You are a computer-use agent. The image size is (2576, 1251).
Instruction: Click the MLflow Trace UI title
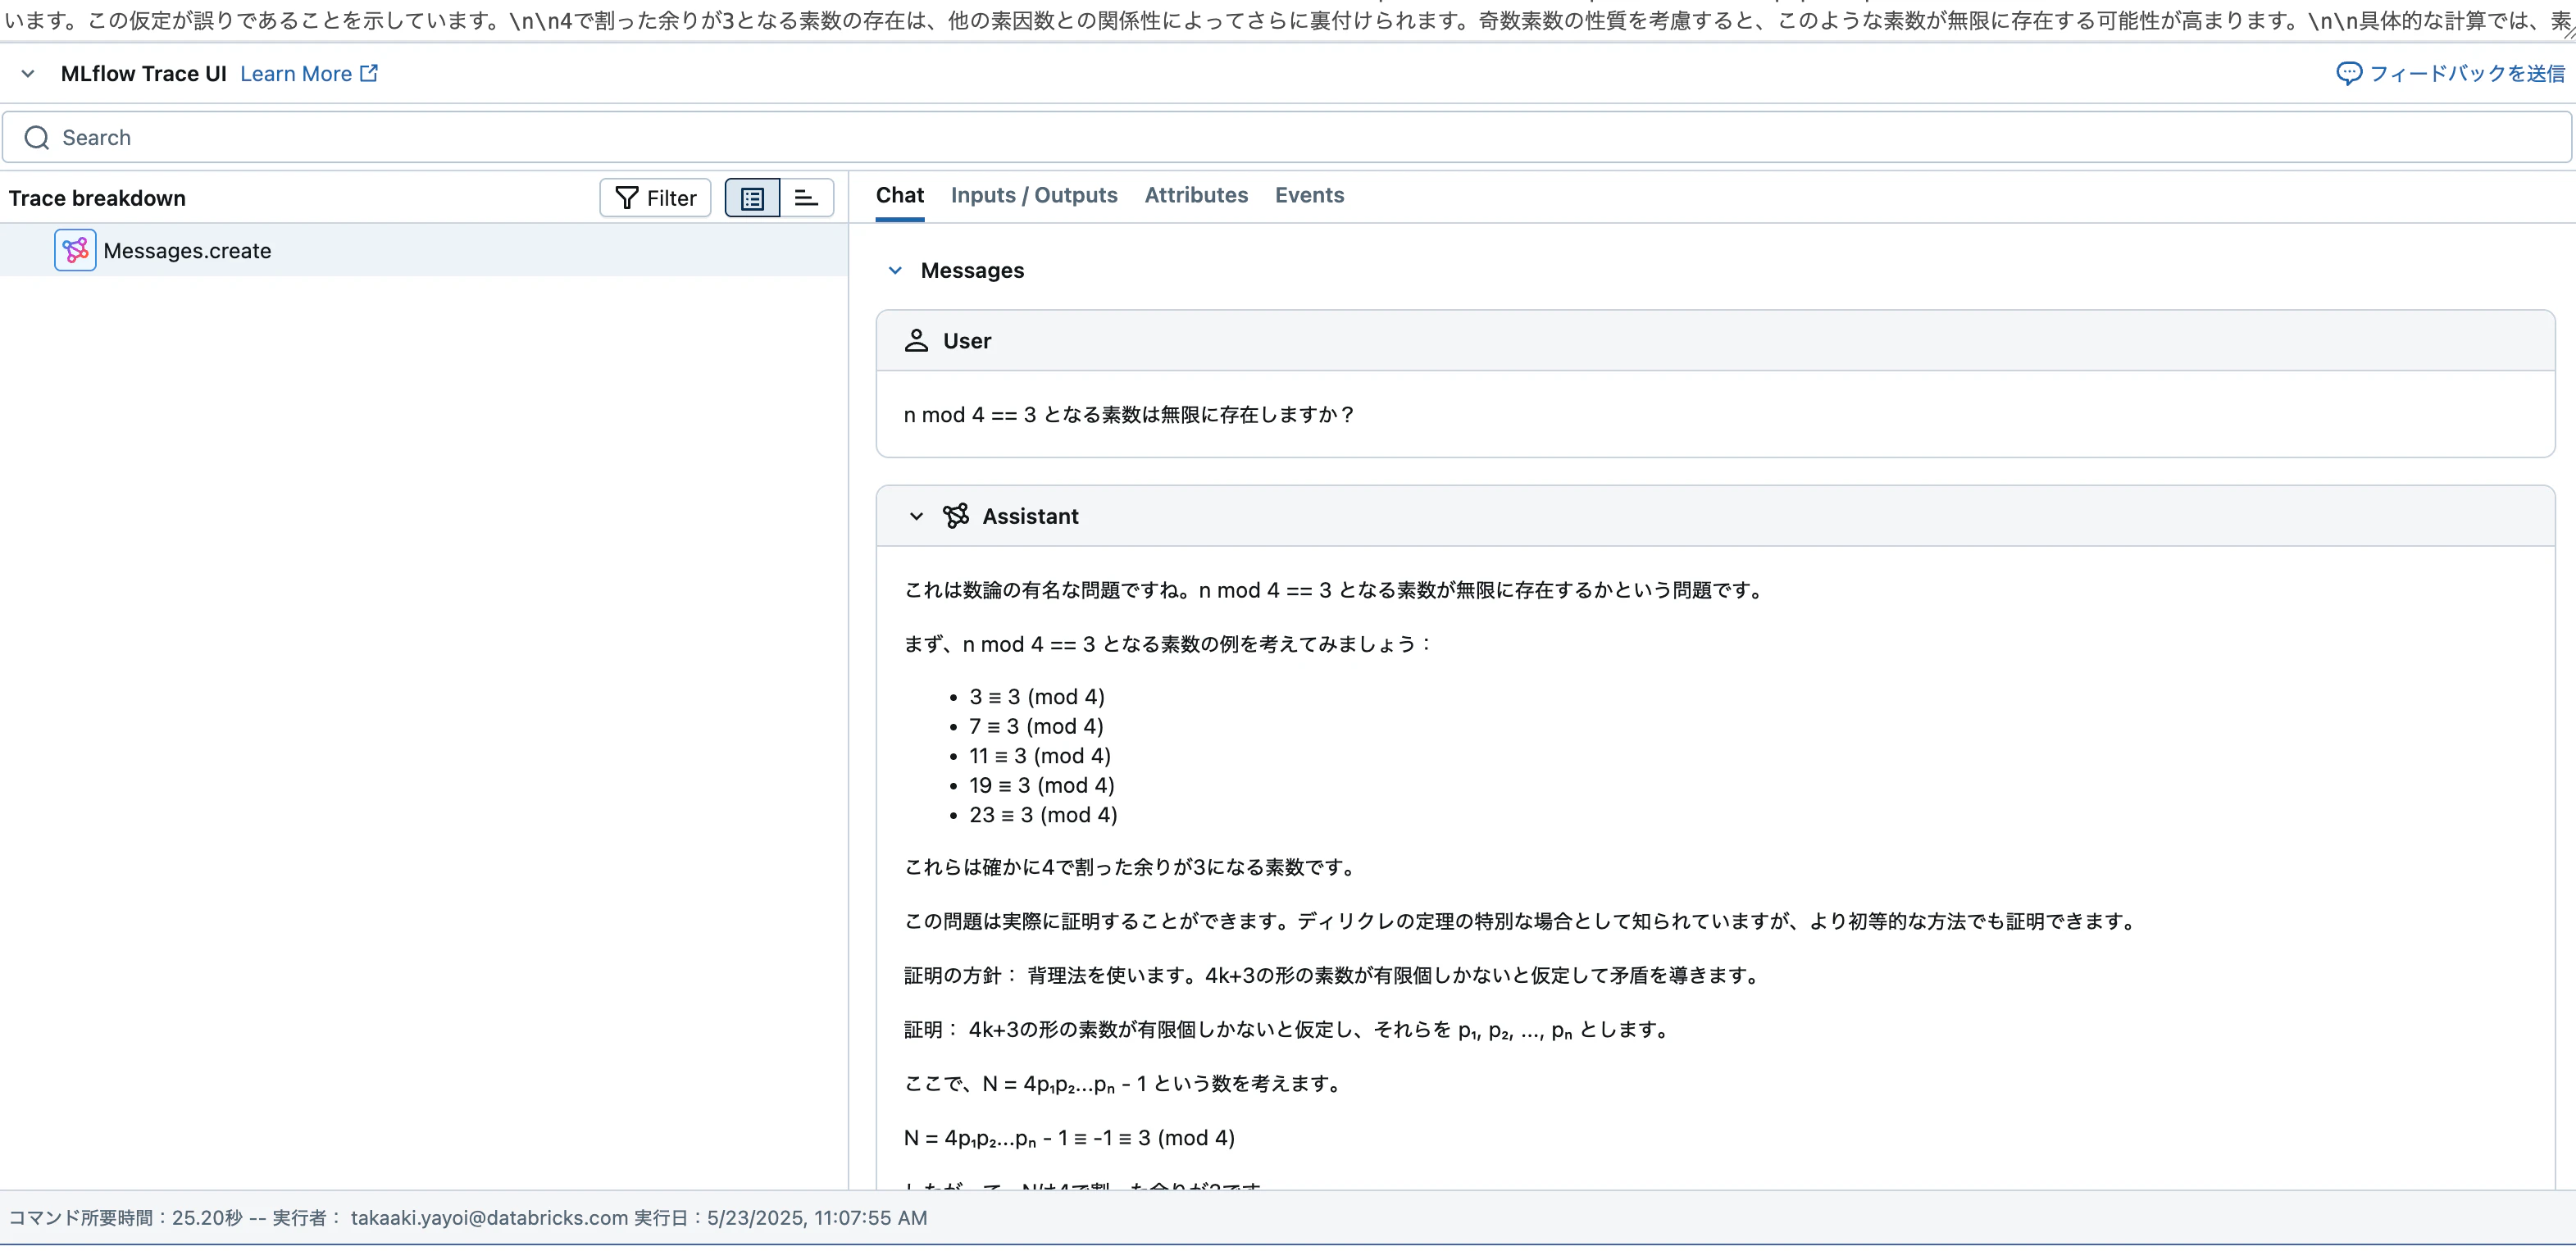pos(143,74)
